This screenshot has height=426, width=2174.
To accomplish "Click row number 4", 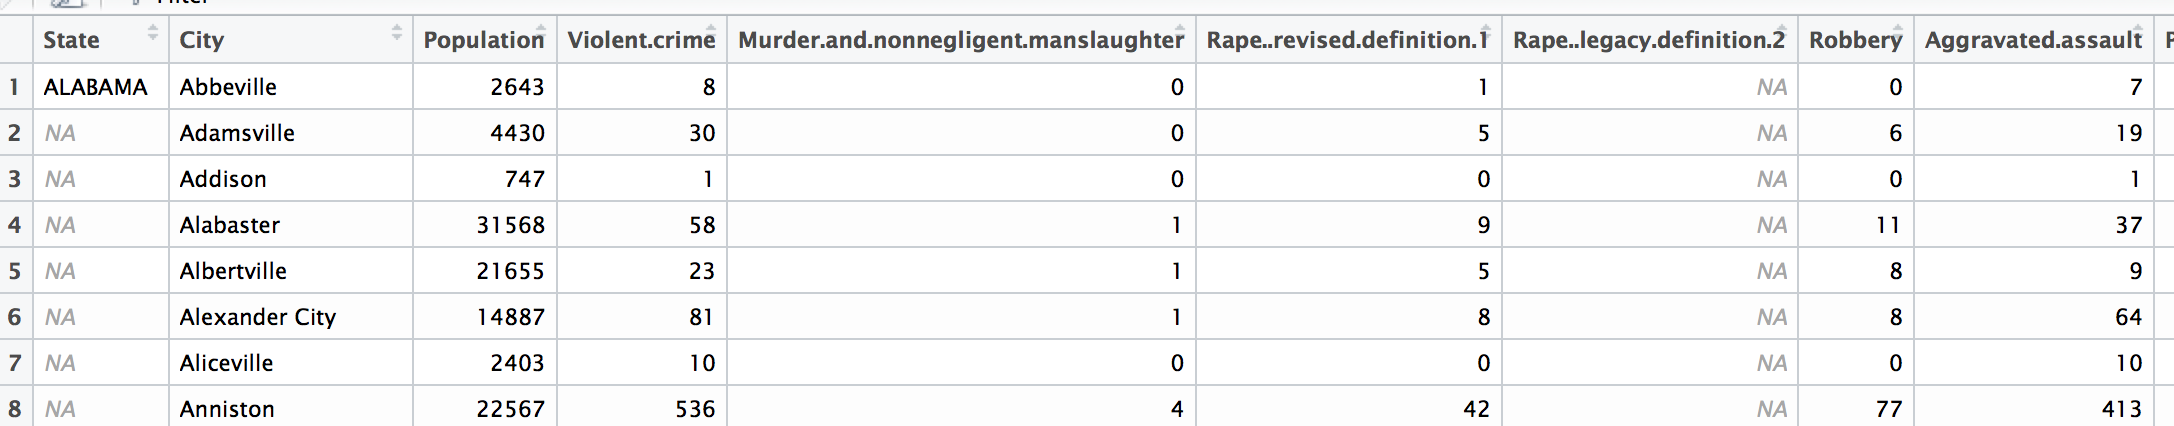I will pos(15,225).
